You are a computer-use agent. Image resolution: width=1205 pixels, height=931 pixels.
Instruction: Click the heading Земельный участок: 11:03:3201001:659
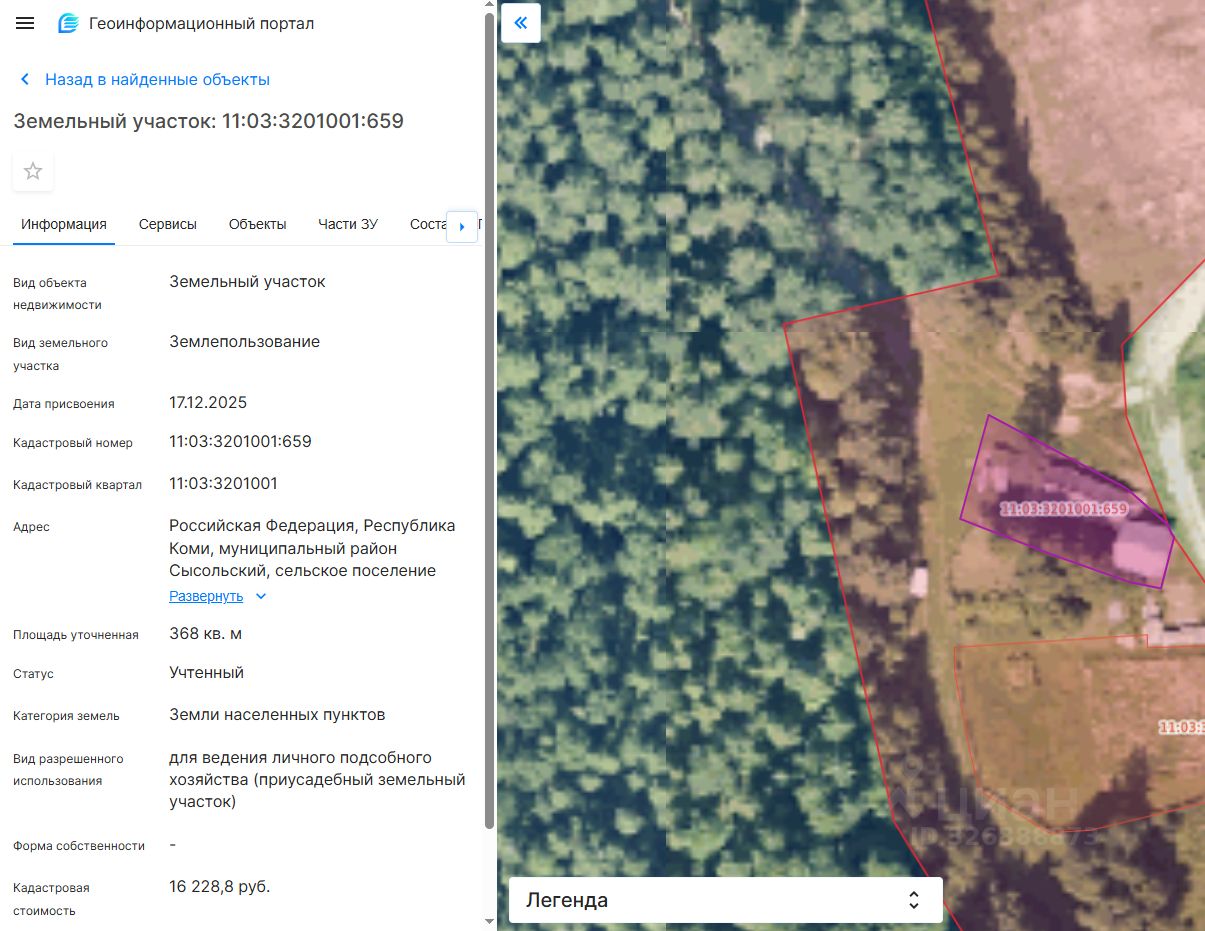(x=209, y=122)
